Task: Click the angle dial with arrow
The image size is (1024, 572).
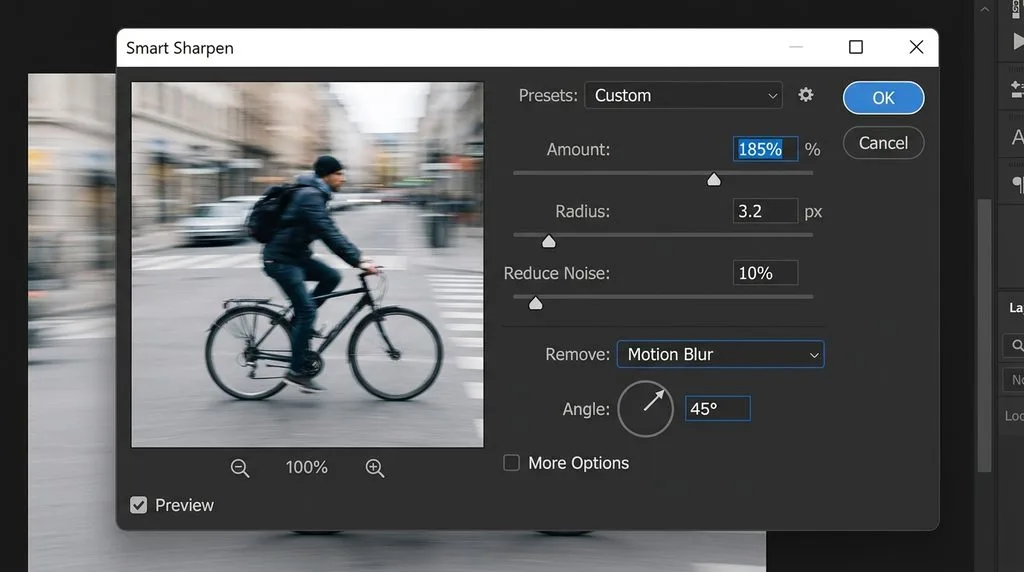Action: 645,409
